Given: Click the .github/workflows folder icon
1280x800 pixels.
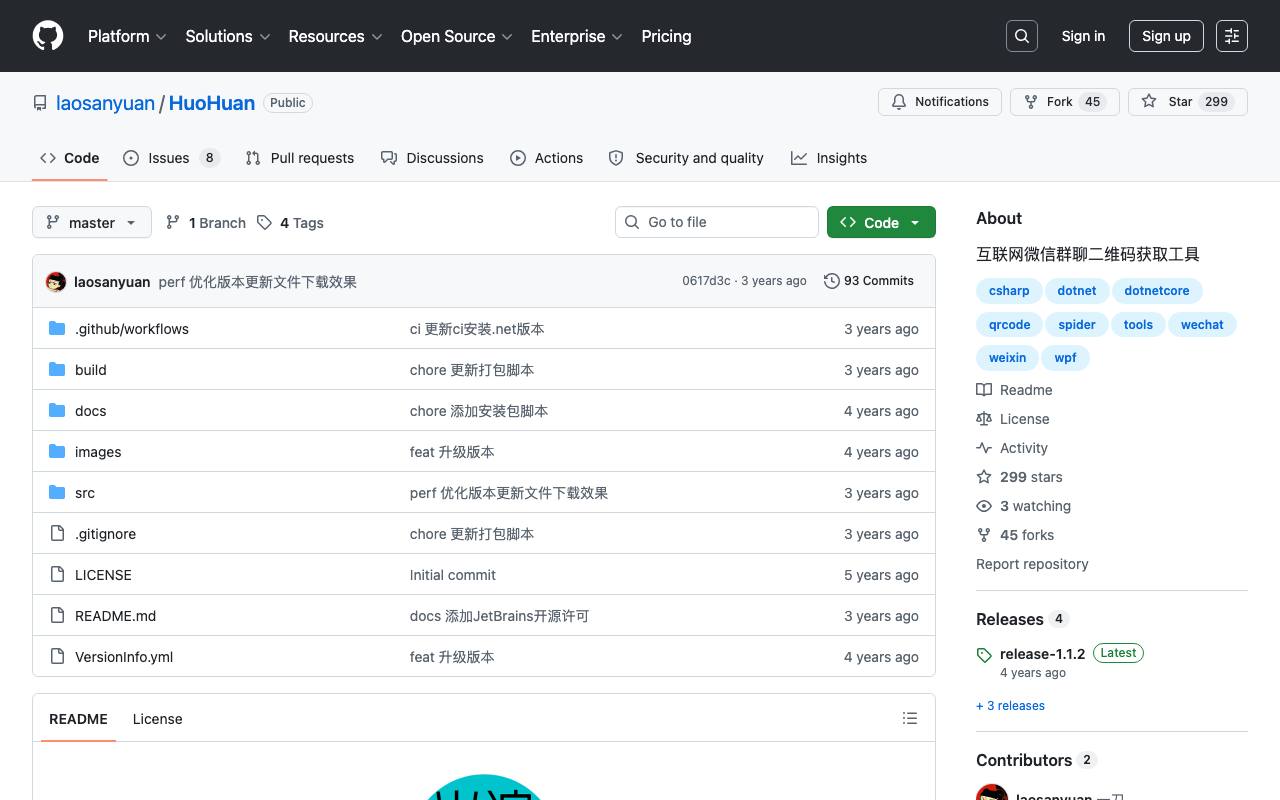Looking at the screenshot, I should [x=57, y=329].
